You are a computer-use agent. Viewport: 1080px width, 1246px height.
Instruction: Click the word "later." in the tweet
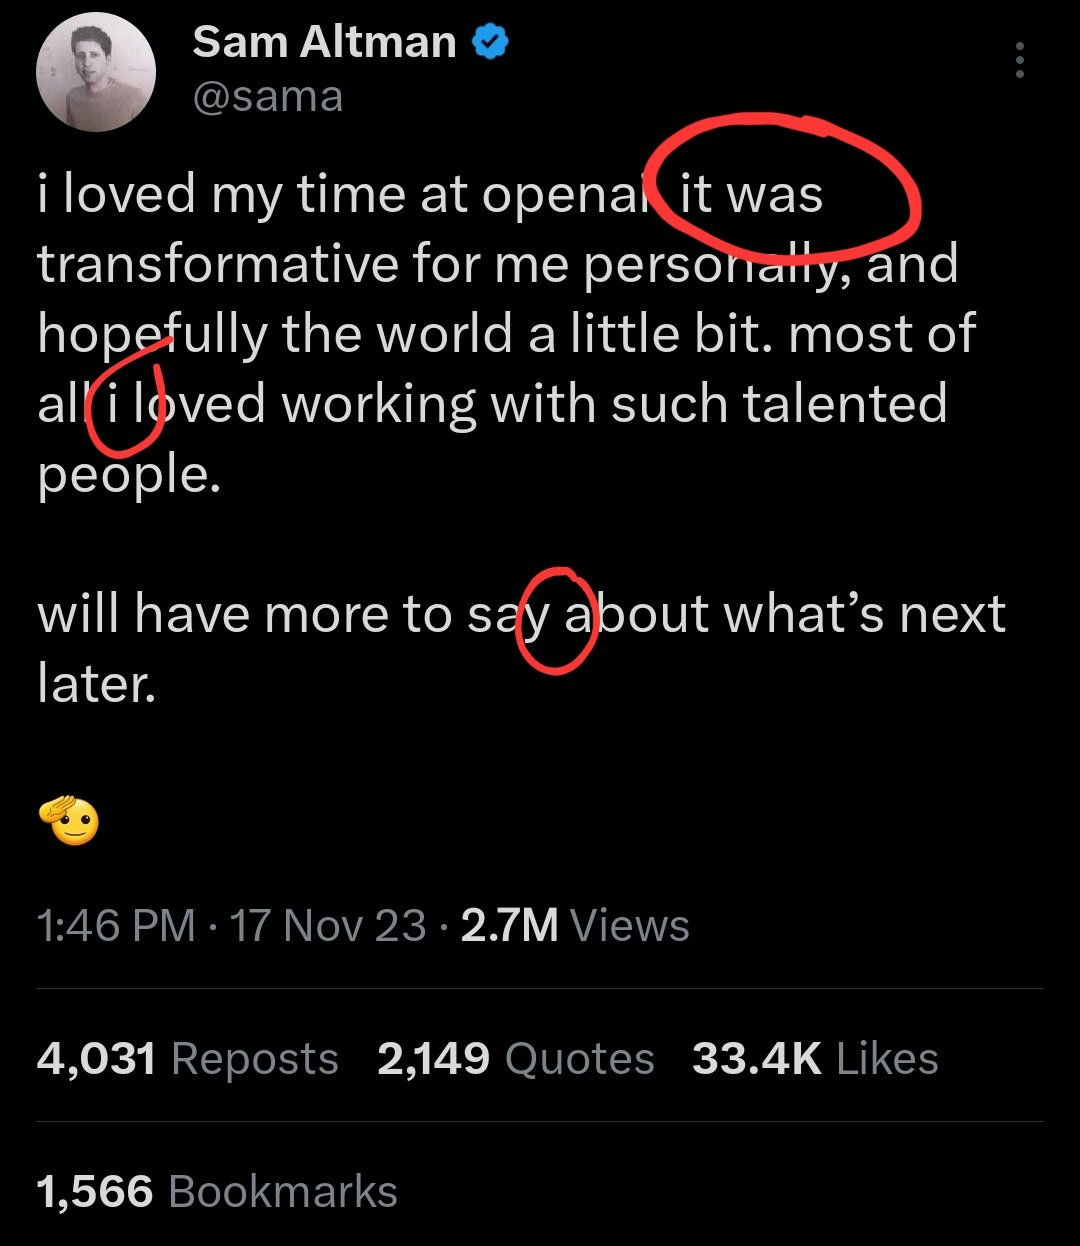[97, 683]
